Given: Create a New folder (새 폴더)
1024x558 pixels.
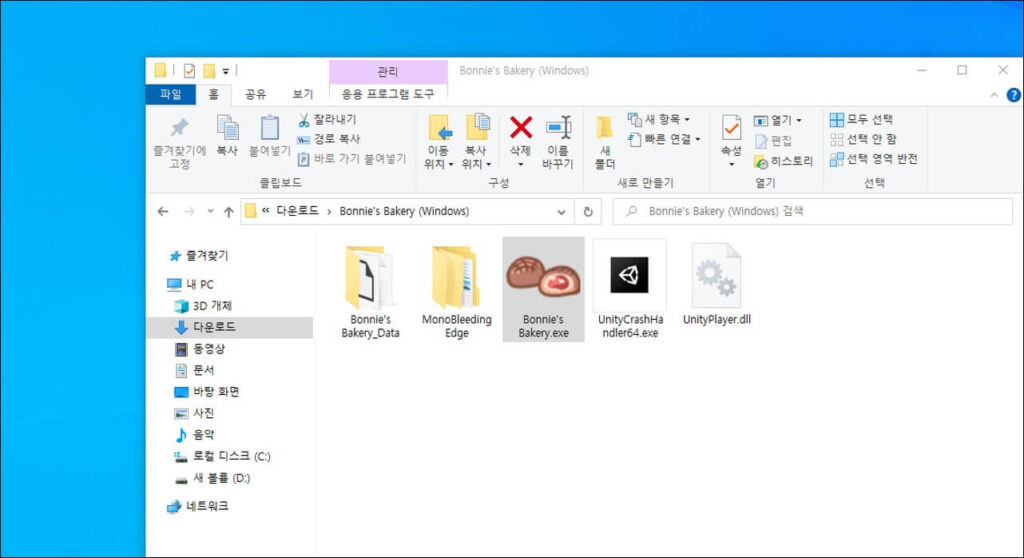Looking at the screenshot, I should pos(605,142).
